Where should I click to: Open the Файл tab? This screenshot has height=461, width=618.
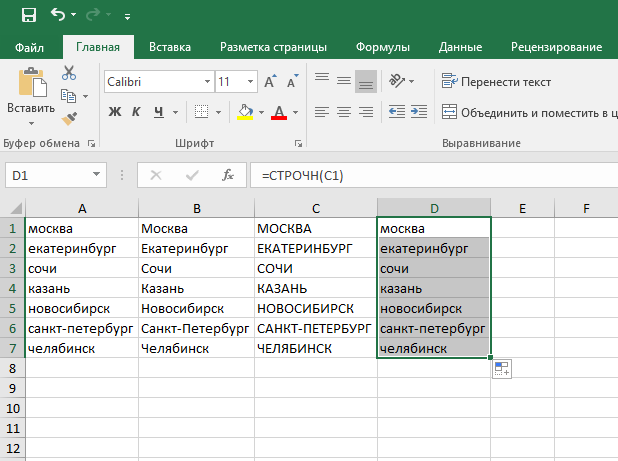pyautogui.click(x=29, y=47)
